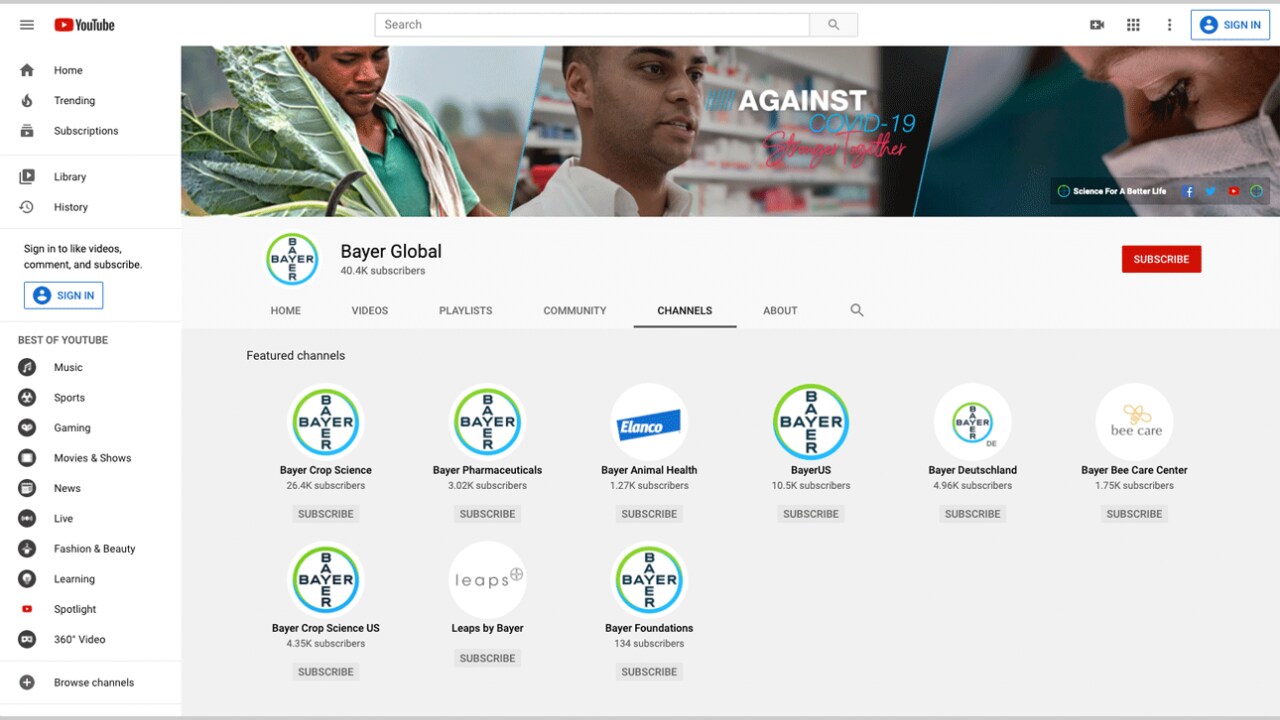Switch to the COMMUNITY tab
The image size is (1280, 720).
pos(575,310)
